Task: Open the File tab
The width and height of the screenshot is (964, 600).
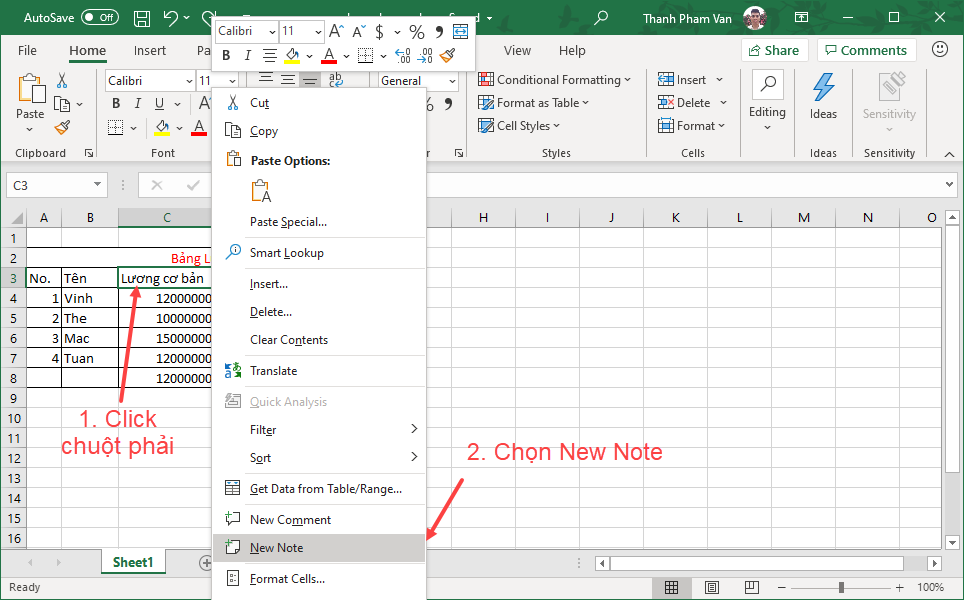Action: (x=27, y=50)
